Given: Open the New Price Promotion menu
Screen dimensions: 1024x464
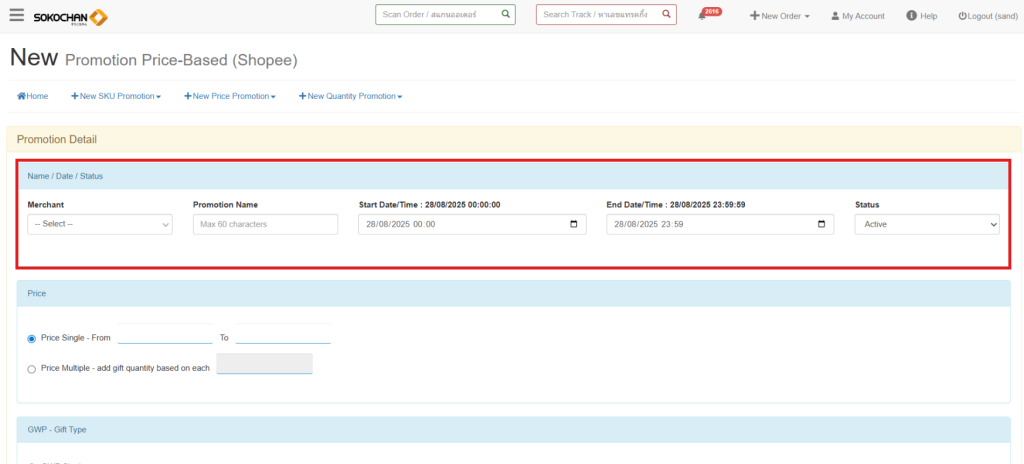Looking at the screenshot, I should tap(229, 96).
